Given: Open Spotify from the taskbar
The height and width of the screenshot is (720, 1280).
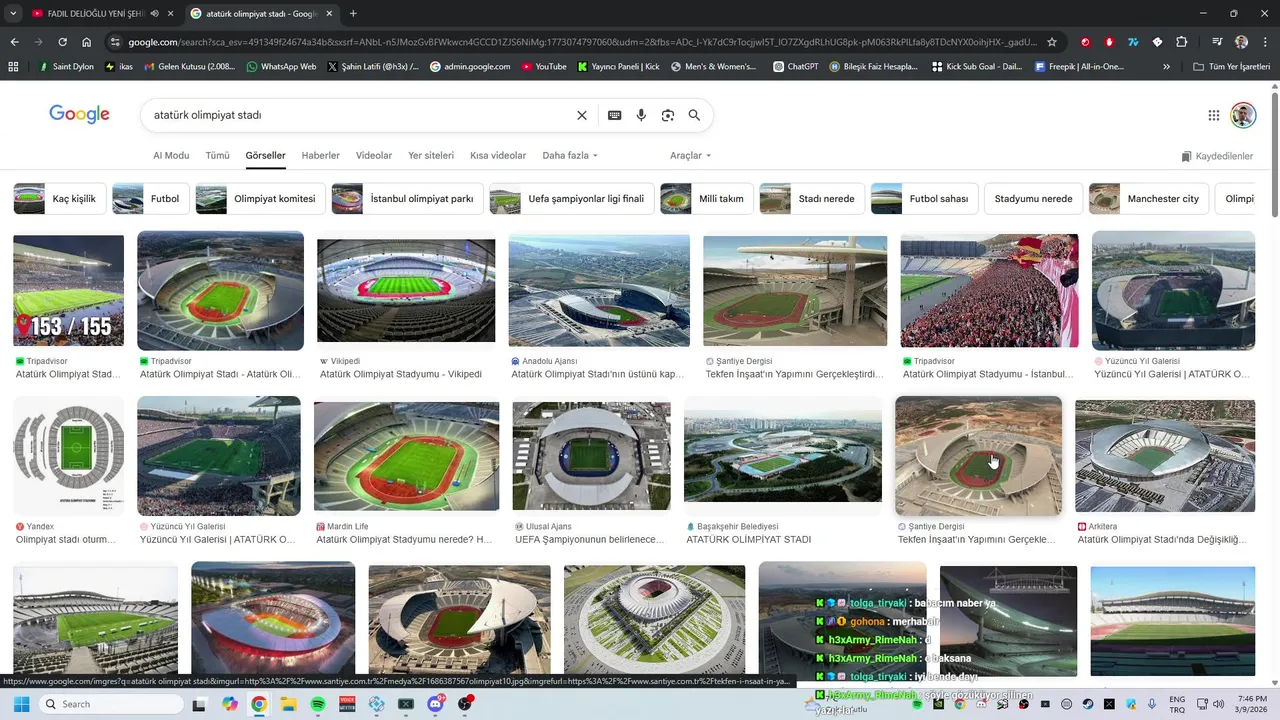Looking at the screenshot, I should [318, 704].
